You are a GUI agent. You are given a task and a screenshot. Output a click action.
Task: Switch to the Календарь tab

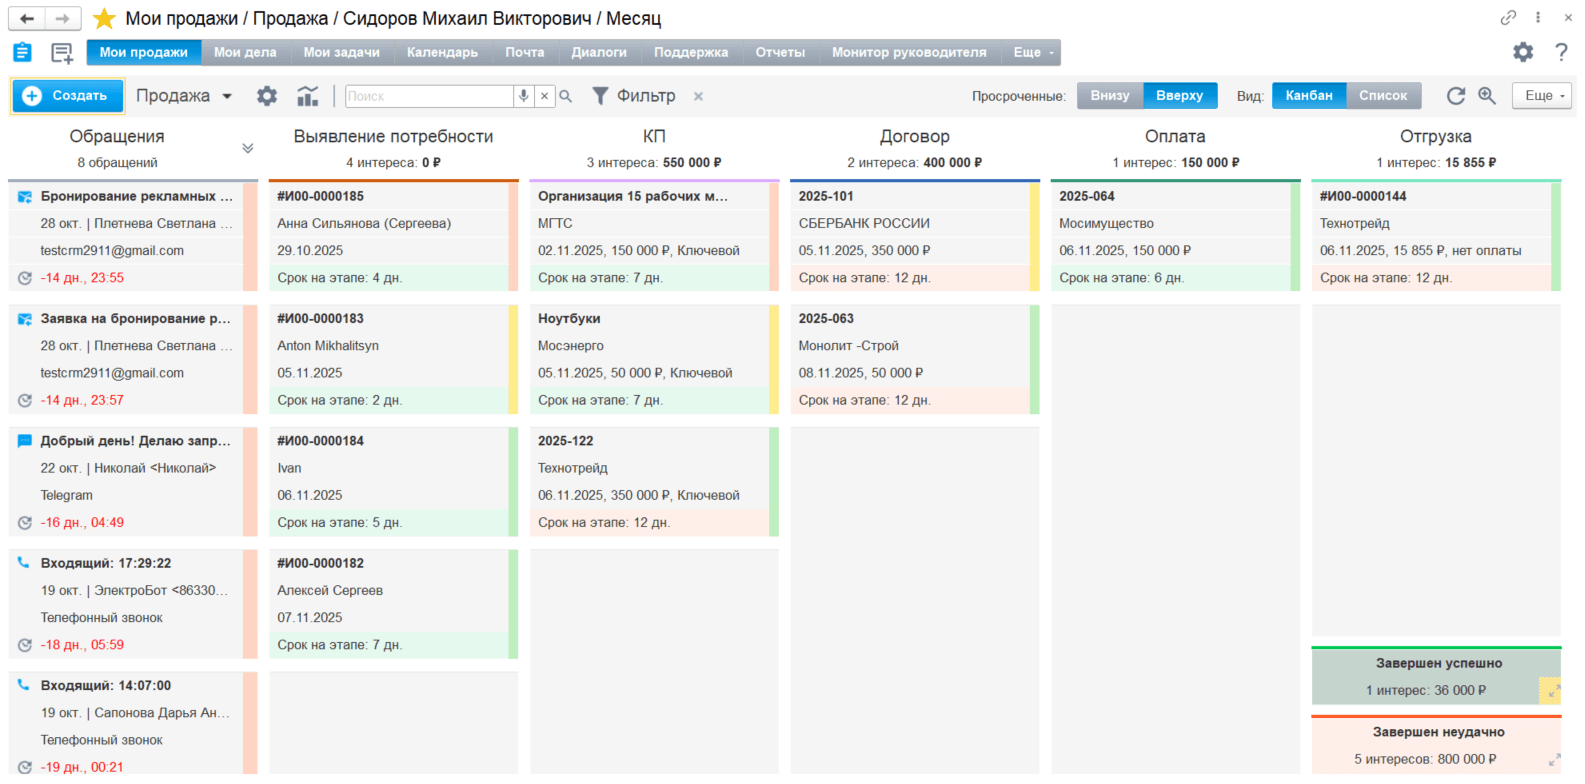442,53
